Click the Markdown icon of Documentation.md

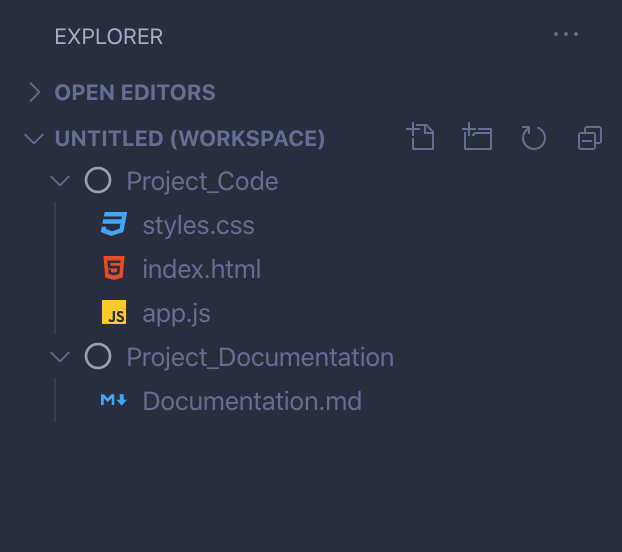tap(113, 400)
